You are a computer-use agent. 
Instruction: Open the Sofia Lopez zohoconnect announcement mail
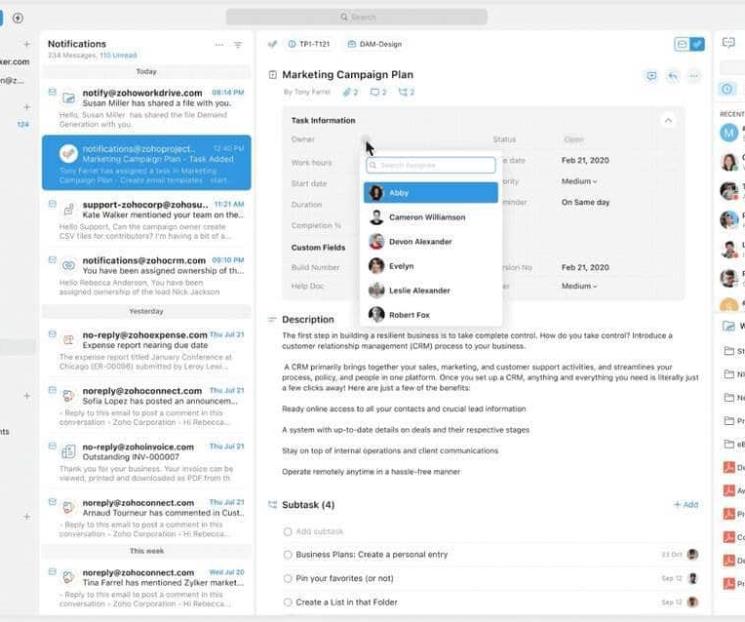[146, 406]
